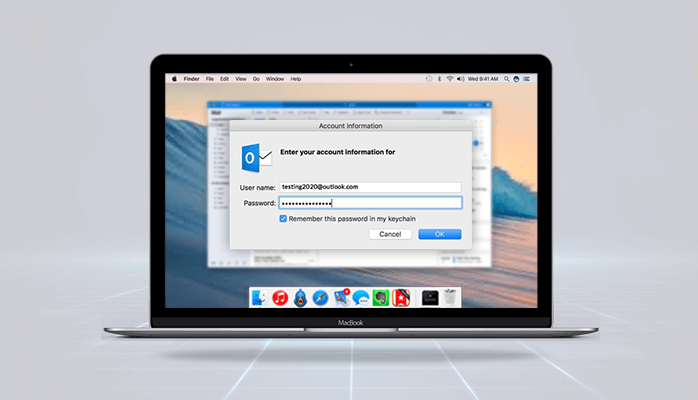Viewport: 698px width, 400px height.
Task: Click the Password field
Action: click(370, 203)
